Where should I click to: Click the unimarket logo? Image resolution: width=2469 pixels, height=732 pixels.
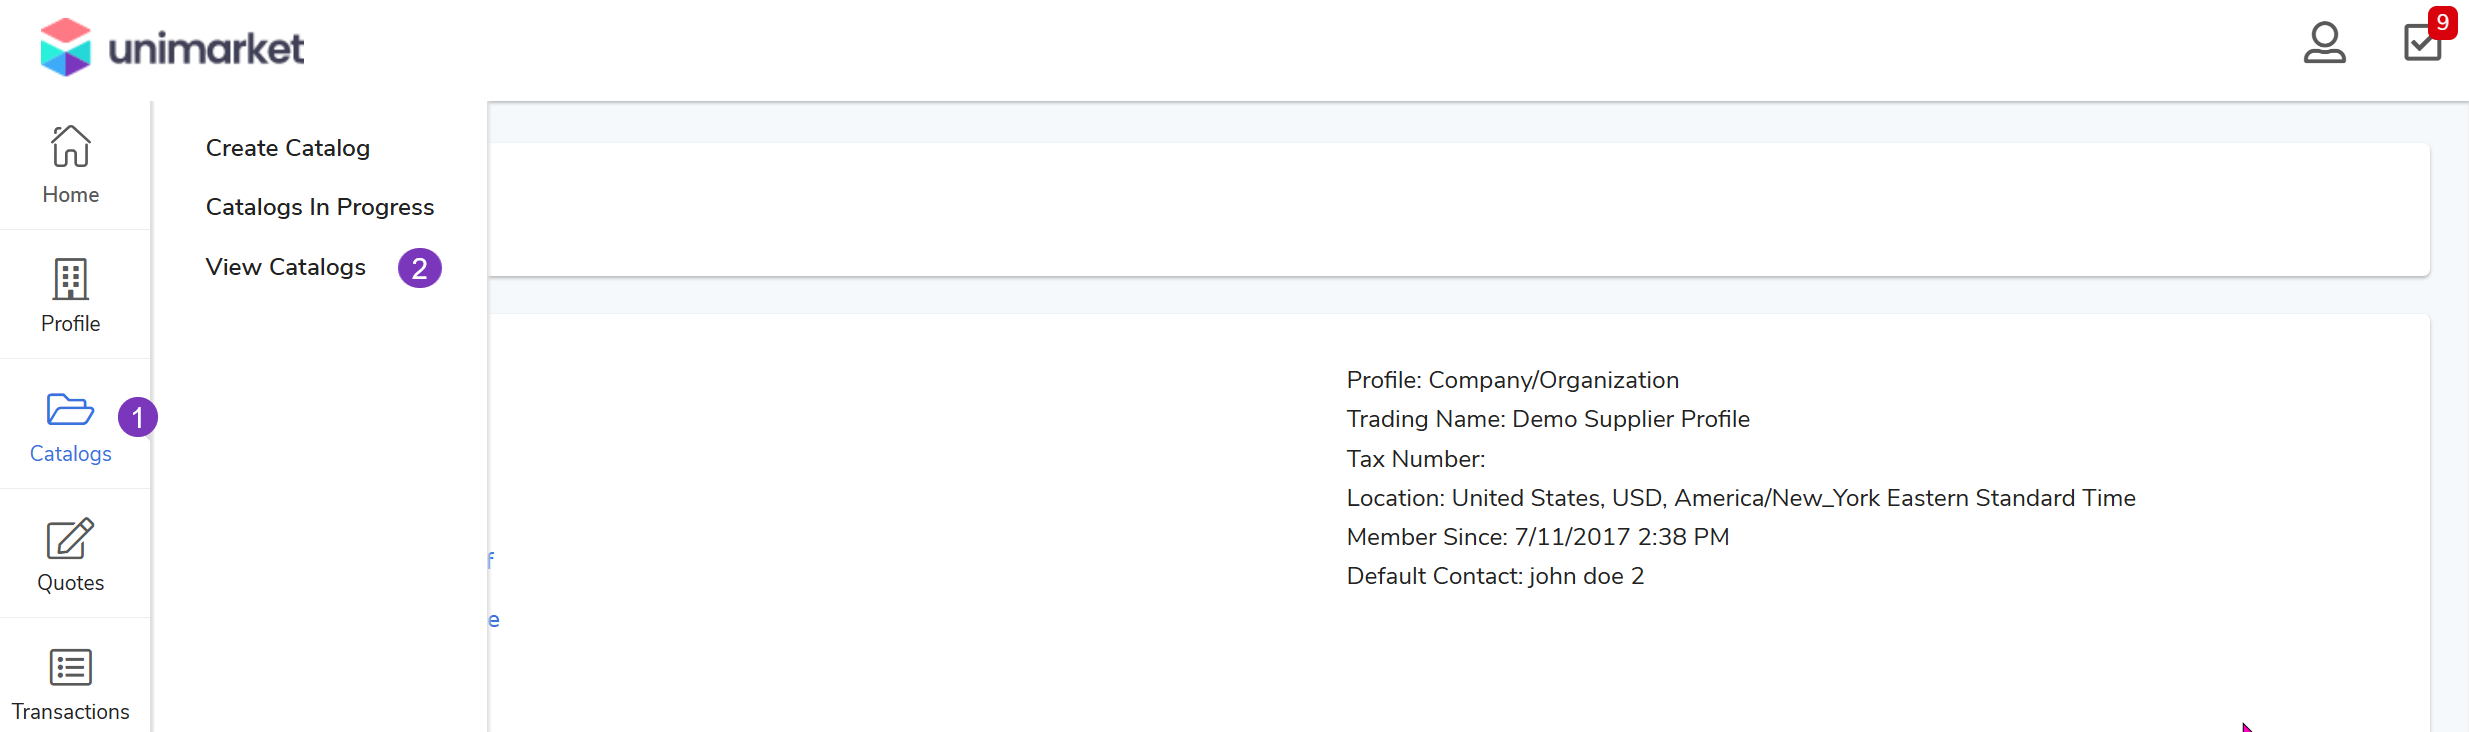point(172,47)
